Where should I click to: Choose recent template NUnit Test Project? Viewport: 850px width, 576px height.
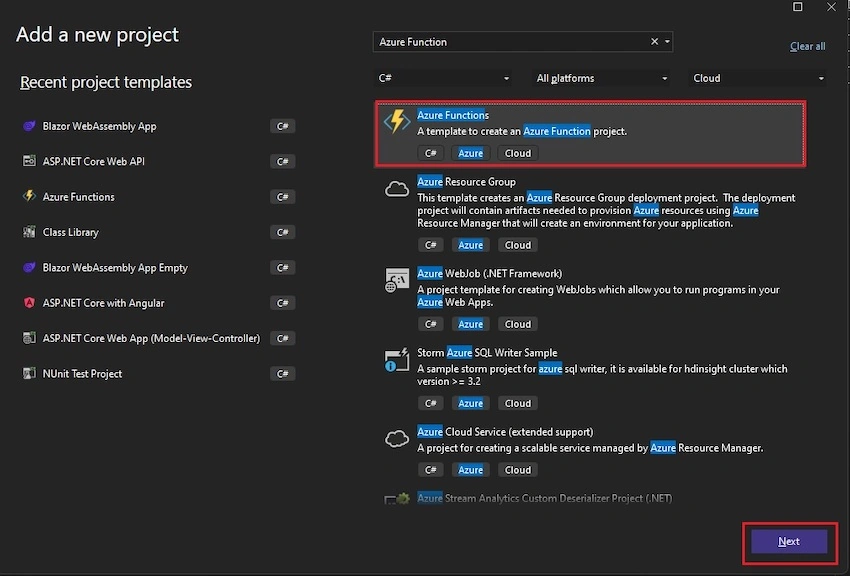tap(82, 373)
